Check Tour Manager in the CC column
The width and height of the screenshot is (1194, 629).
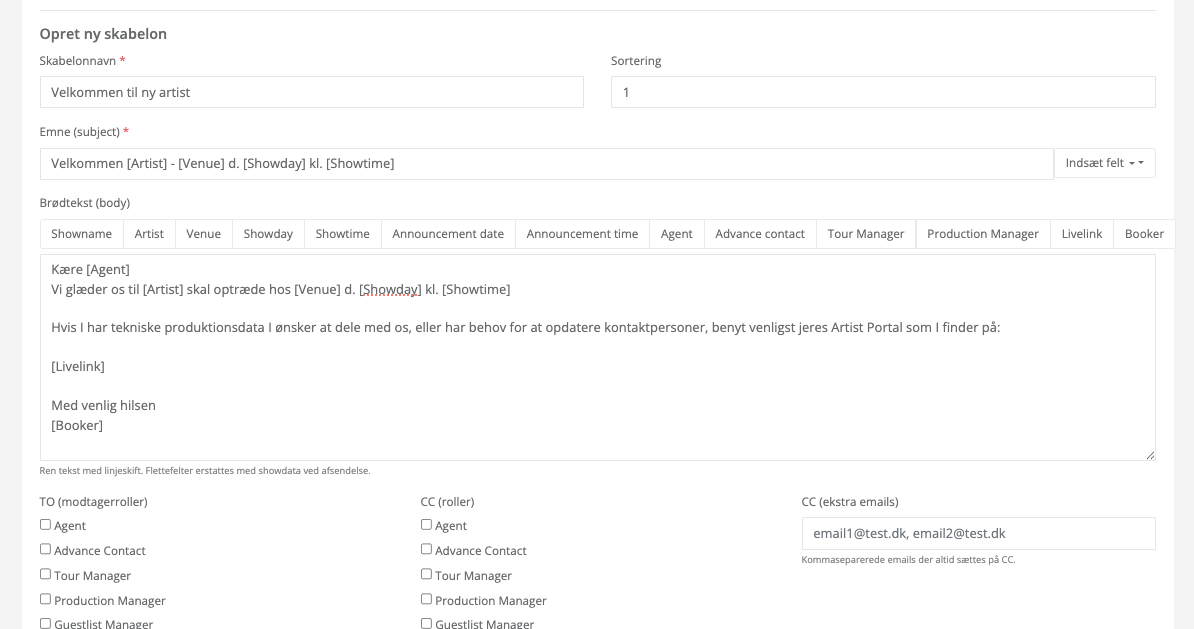click(x=426, y=574)
